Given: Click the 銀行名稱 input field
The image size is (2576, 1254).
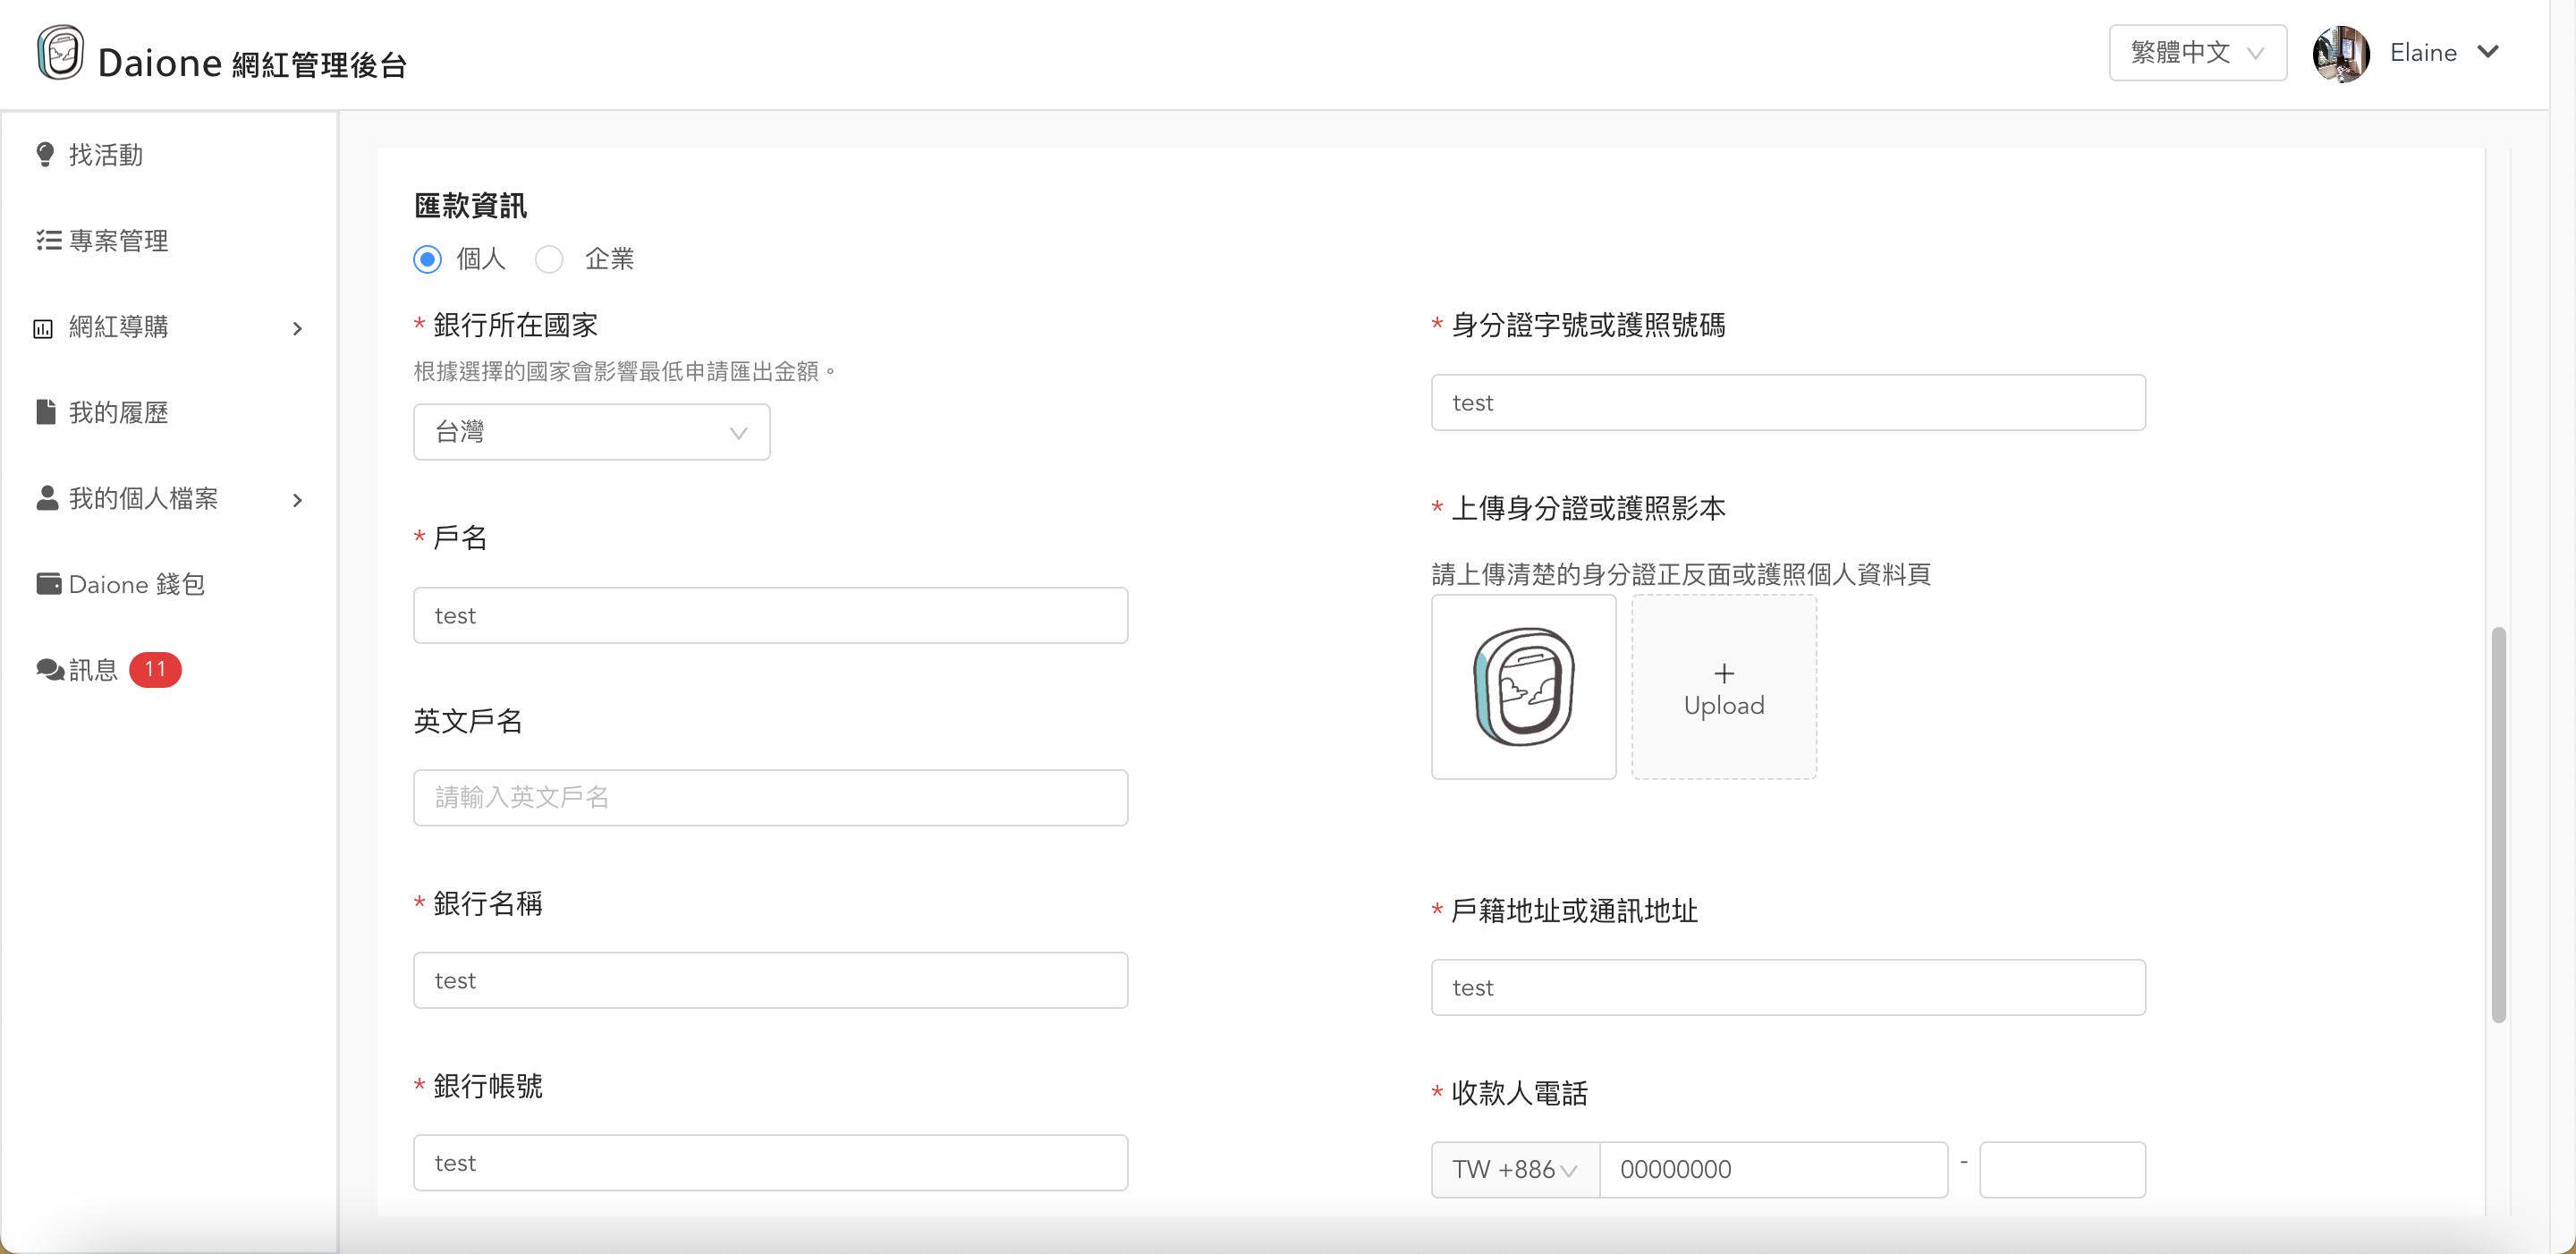Looking at the screenshot, I should click(770, 980).
